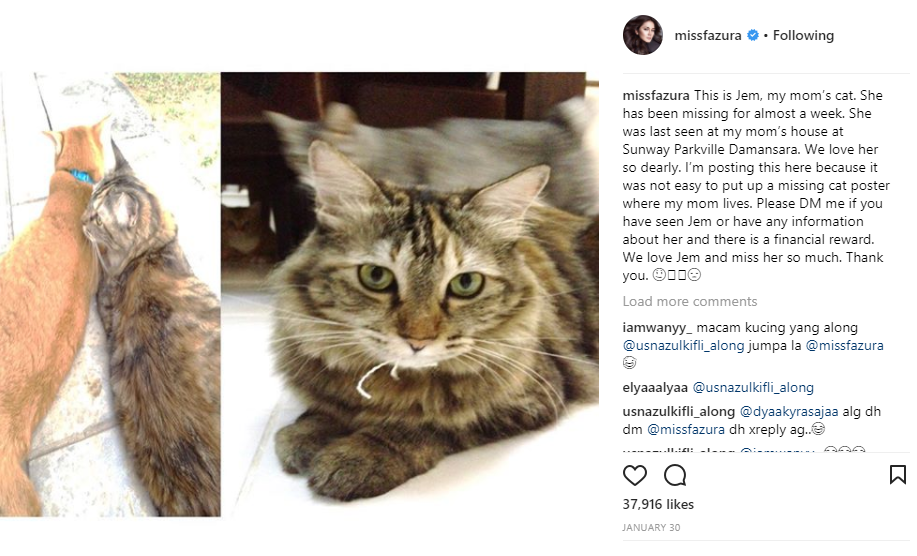
Task: Visit usnazulkifli_along commenter profile
Action: coord(678,412)
